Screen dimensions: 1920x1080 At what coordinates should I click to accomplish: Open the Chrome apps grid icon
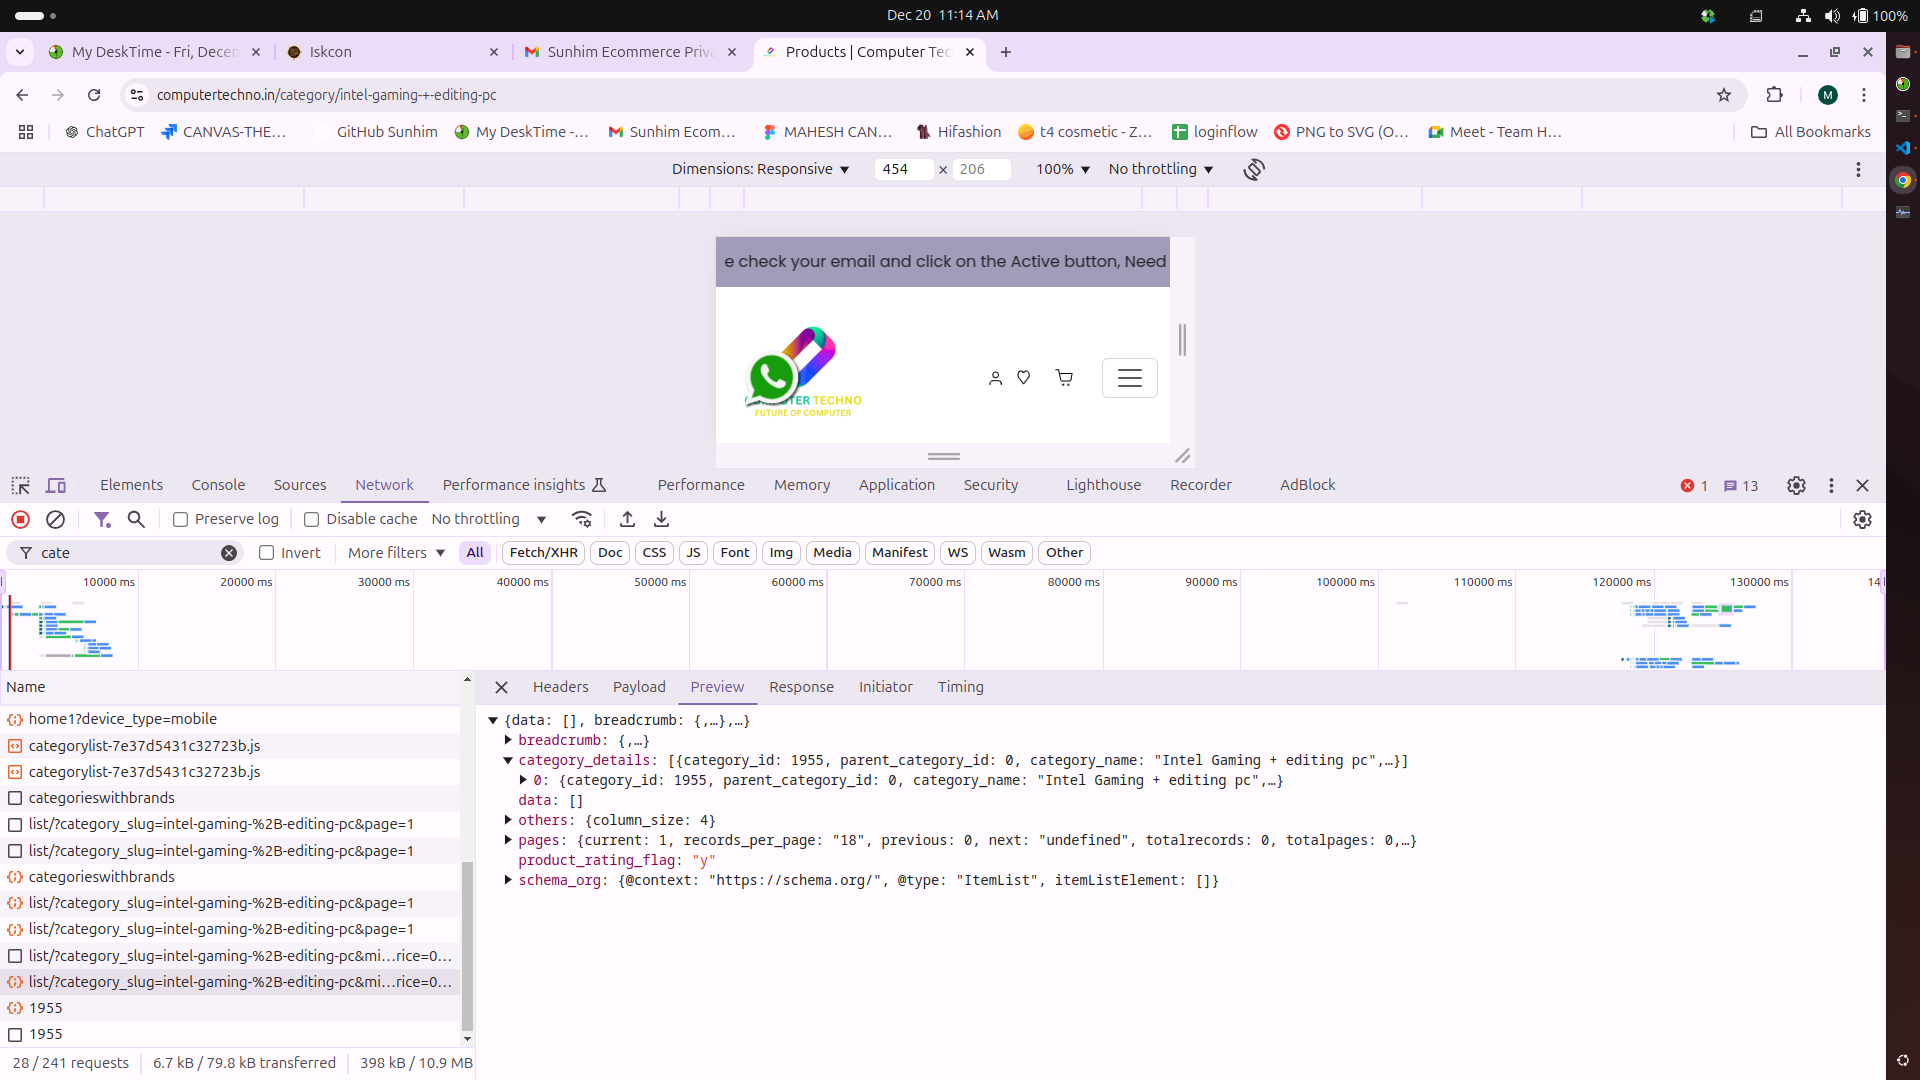(26, 132)
